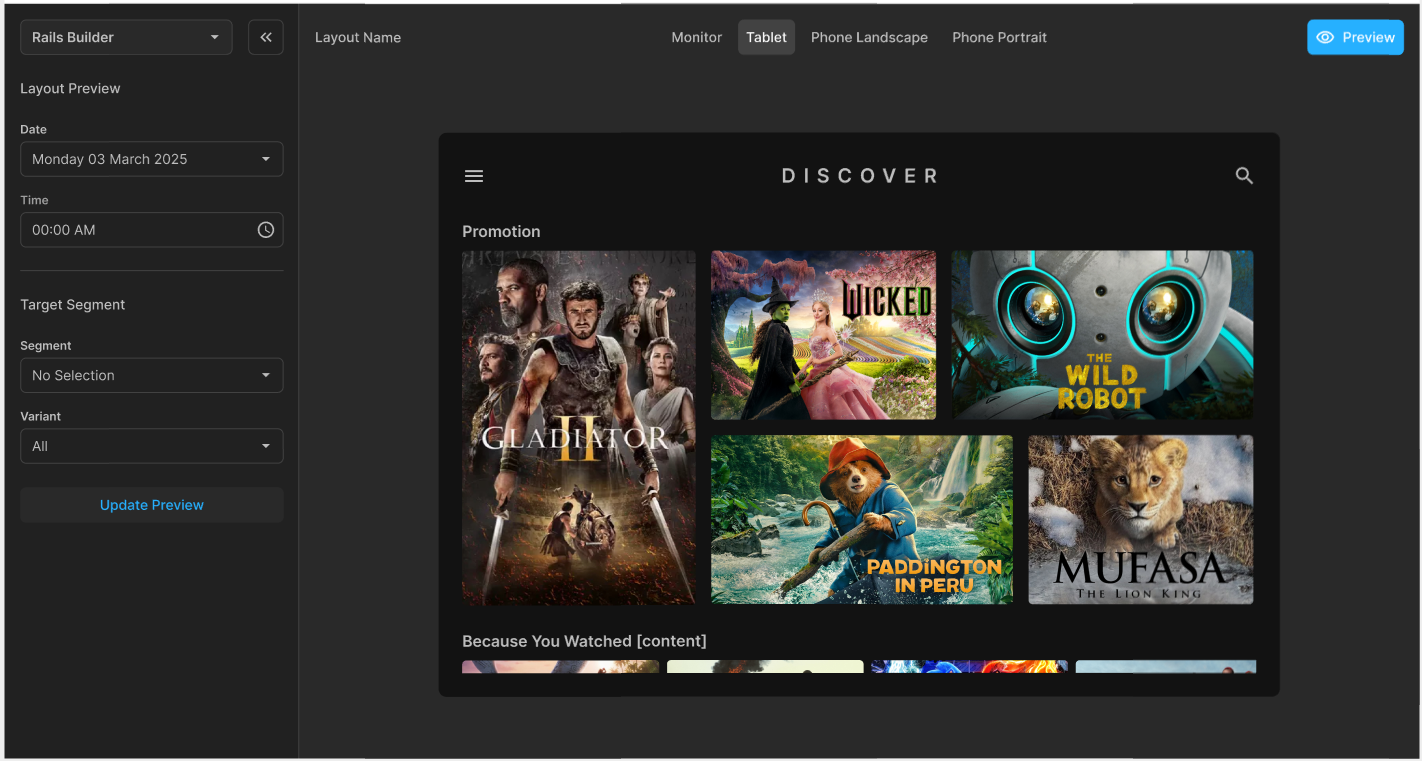Click the Because You Watched [content] heading

click(584, 641)
